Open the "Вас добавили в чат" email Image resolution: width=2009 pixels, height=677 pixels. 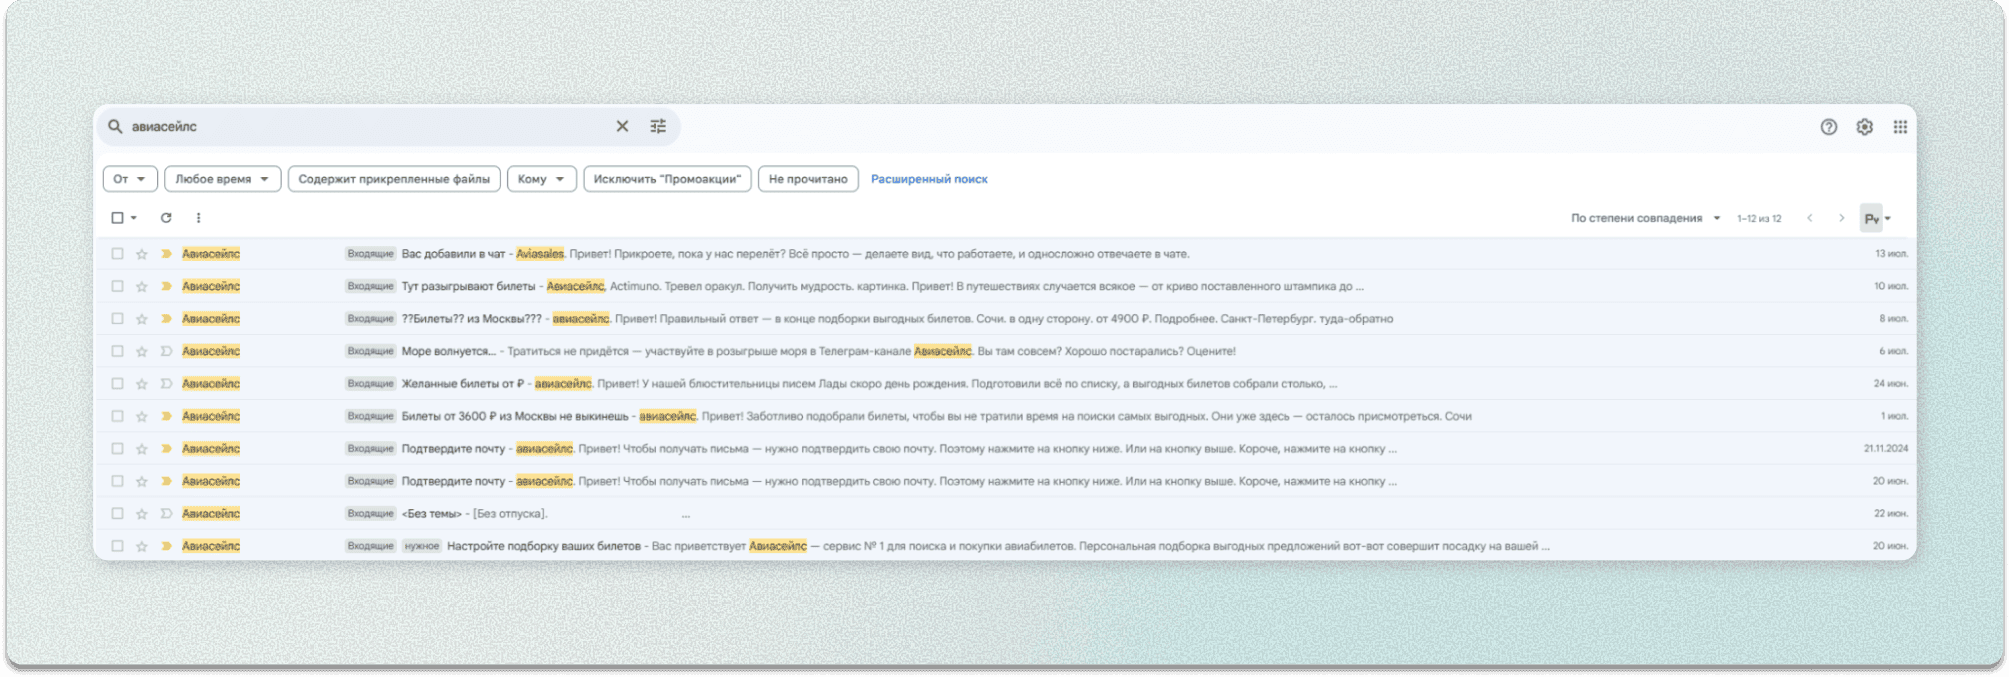pos(1005,254)
